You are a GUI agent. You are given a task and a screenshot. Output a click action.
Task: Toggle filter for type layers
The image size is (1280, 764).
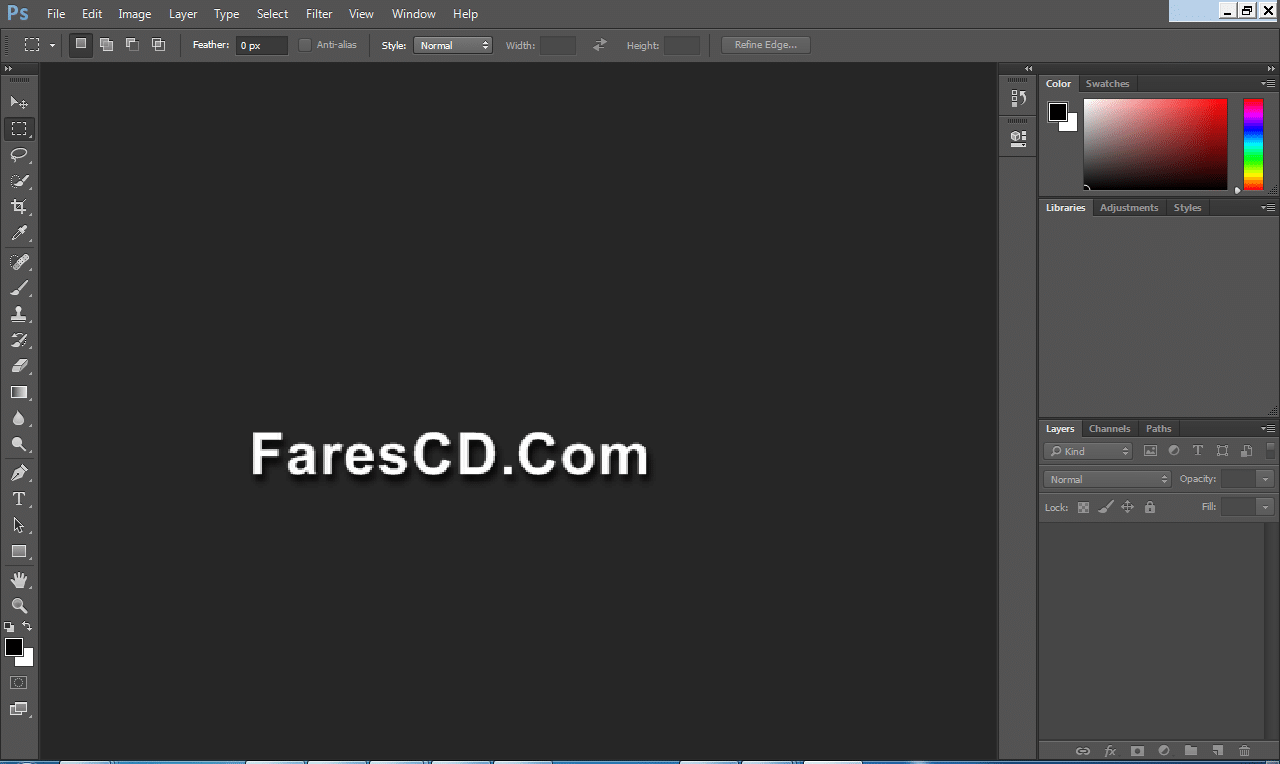(x=1198, y=451)
